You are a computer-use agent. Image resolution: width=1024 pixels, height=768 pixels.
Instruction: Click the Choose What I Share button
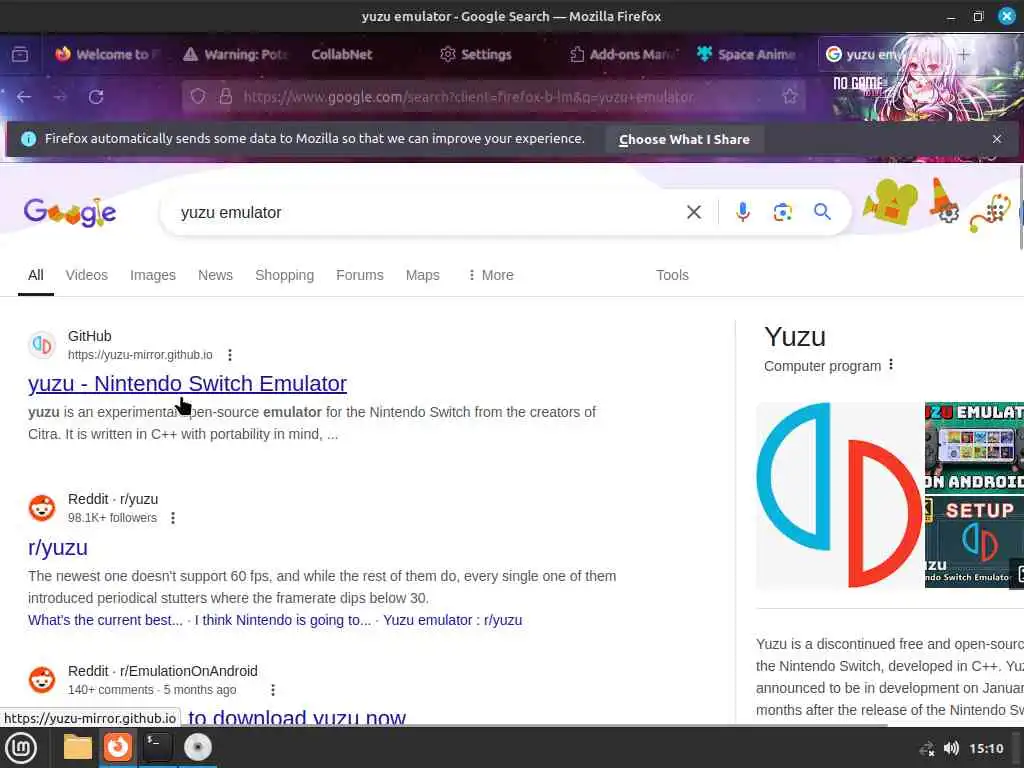coord(684,139)
